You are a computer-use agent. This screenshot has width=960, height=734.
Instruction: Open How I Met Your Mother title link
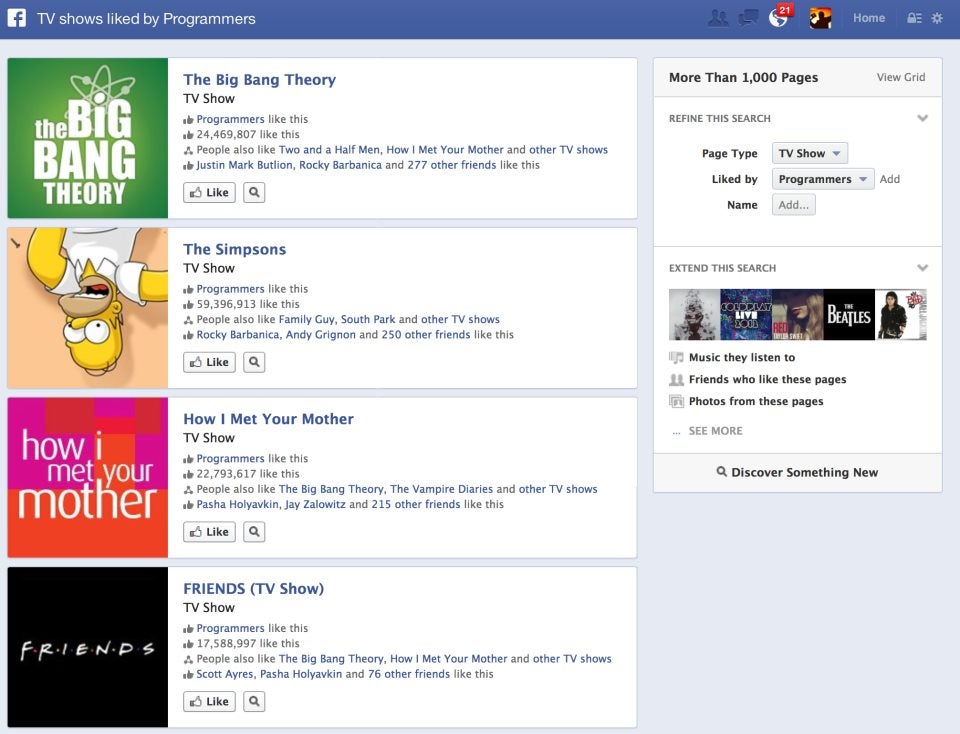(269, 419)
